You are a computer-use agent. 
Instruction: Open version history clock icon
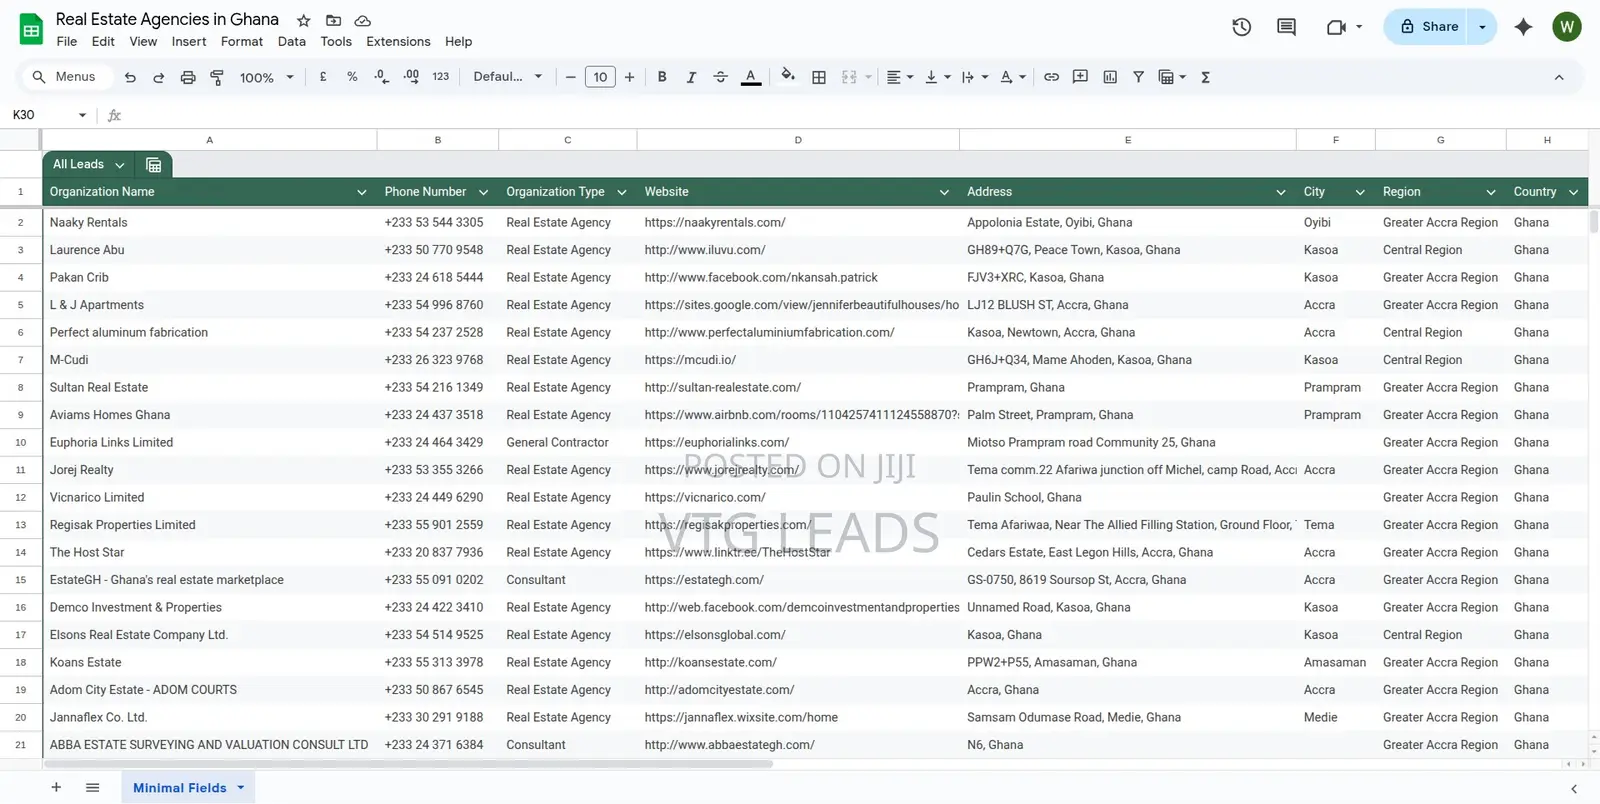pyautogui.click(x=1242, y=27)
